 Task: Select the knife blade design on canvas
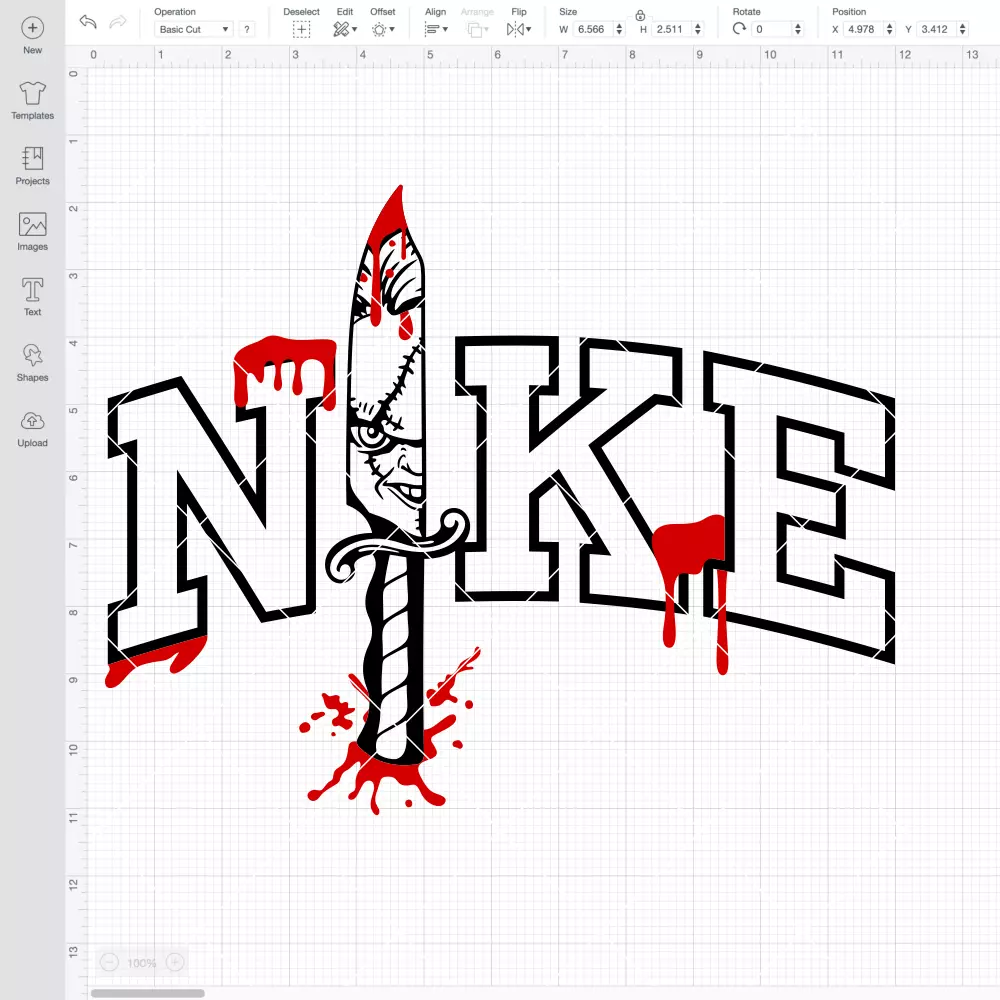coord(387,364)
